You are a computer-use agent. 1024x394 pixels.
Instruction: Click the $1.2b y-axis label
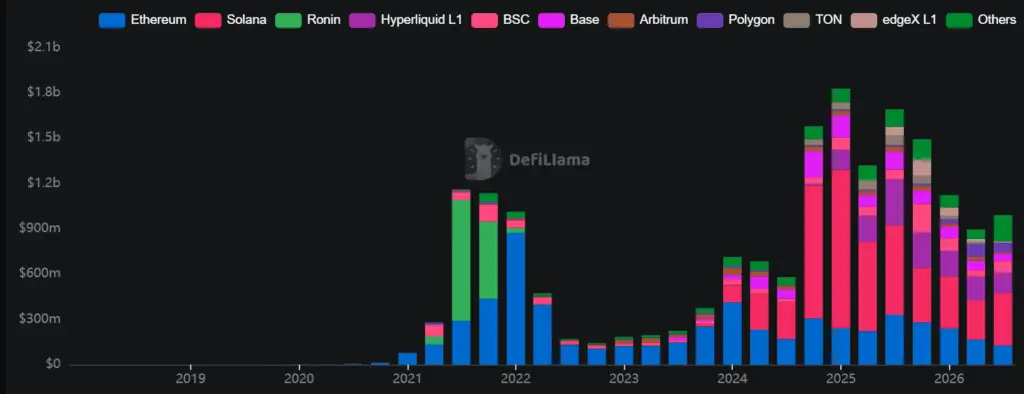tap(44, 183)
